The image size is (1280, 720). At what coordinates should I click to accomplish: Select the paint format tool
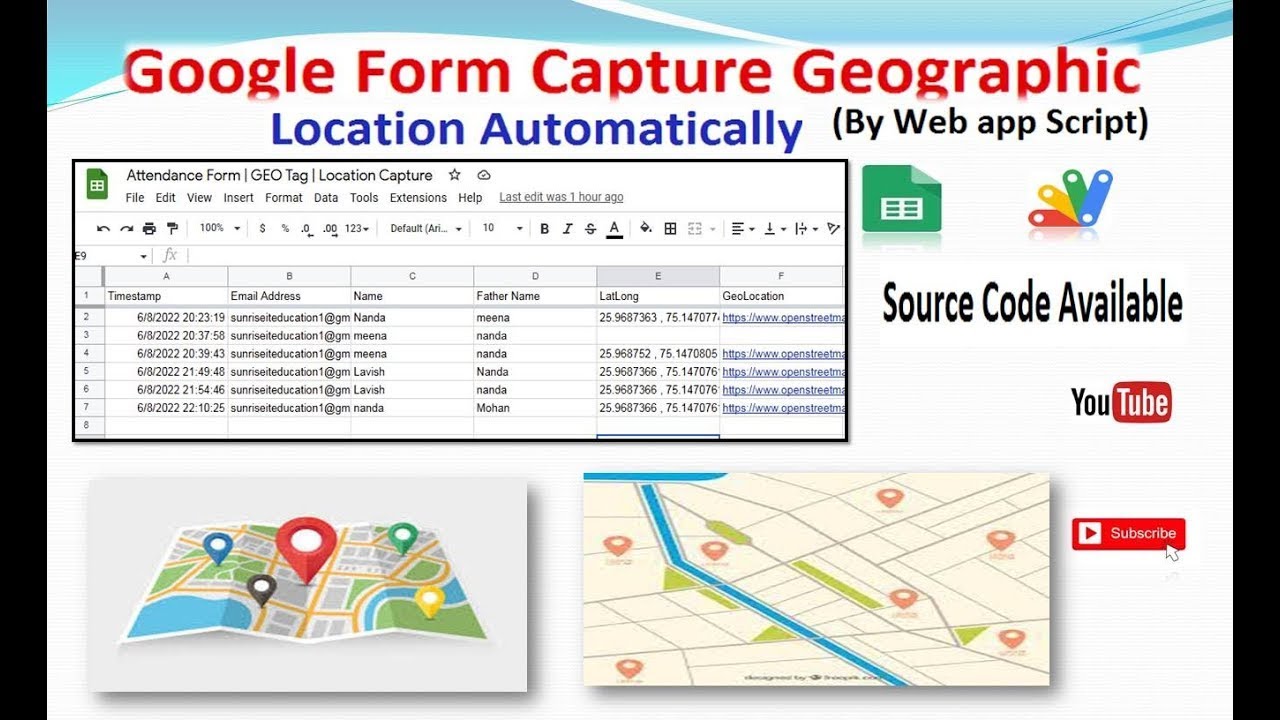172,229
